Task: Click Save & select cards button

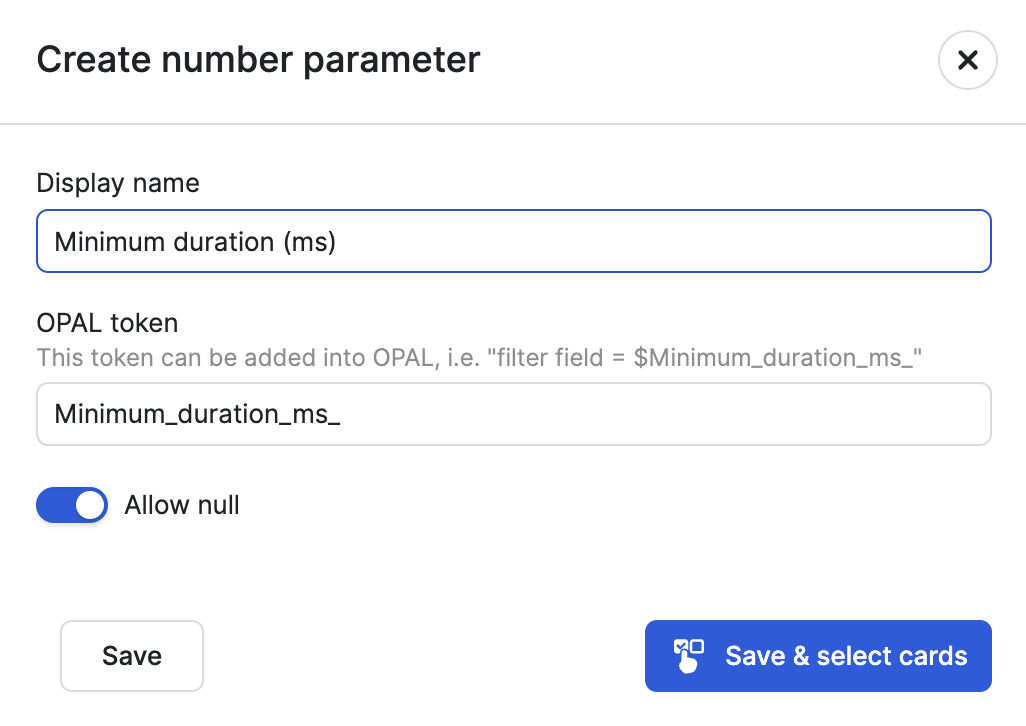Action: pyautogui.click(x=818, y=656)
